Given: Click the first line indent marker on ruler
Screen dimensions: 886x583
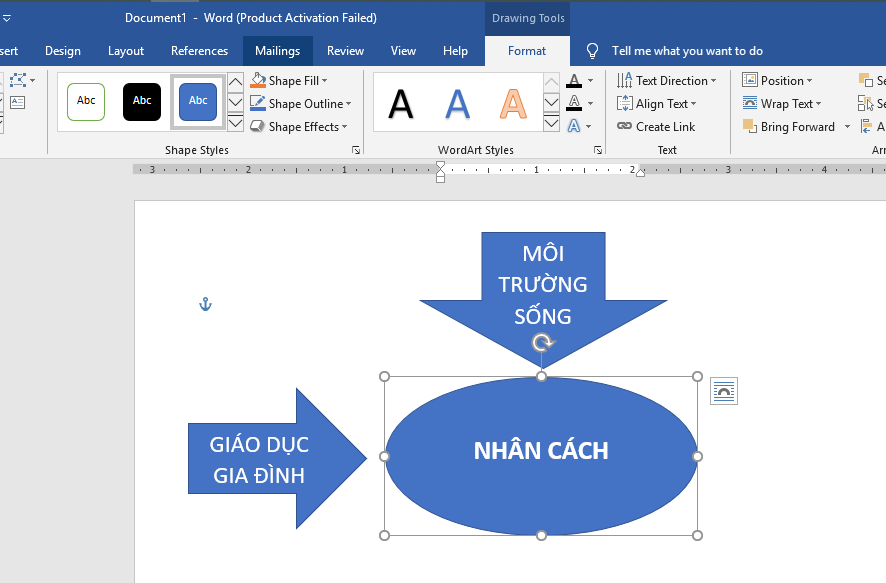Looking at the screenshot, I should click(x=440, y=165).
